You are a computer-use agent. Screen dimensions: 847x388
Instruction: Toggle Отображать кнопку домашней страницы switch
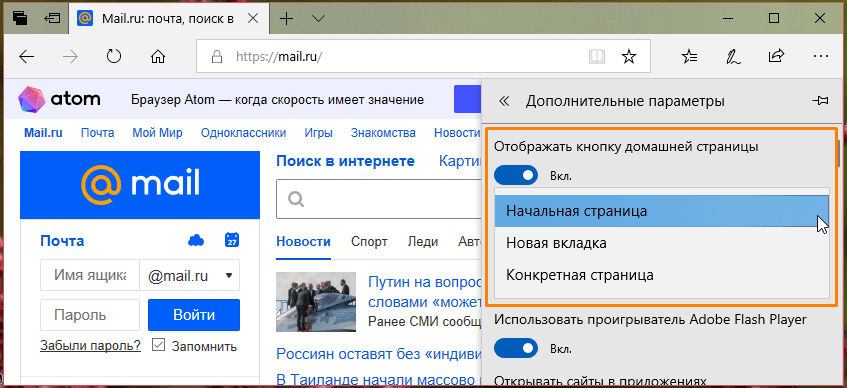click(x=516, y=175)
